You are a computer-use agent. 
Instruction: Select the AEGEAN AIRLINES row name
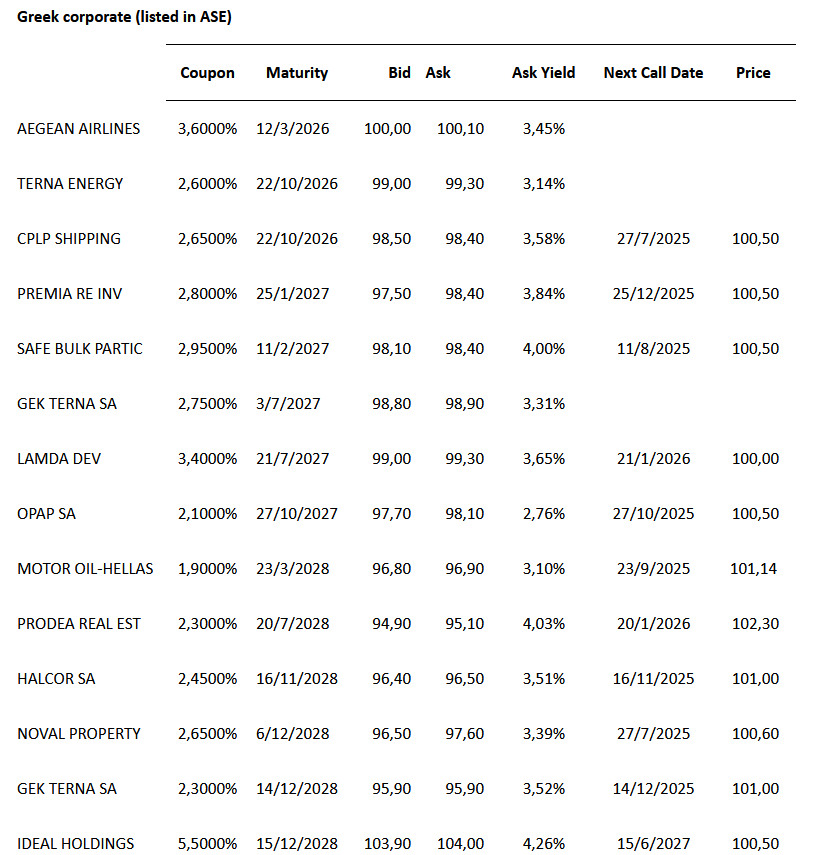pos(79,129)
